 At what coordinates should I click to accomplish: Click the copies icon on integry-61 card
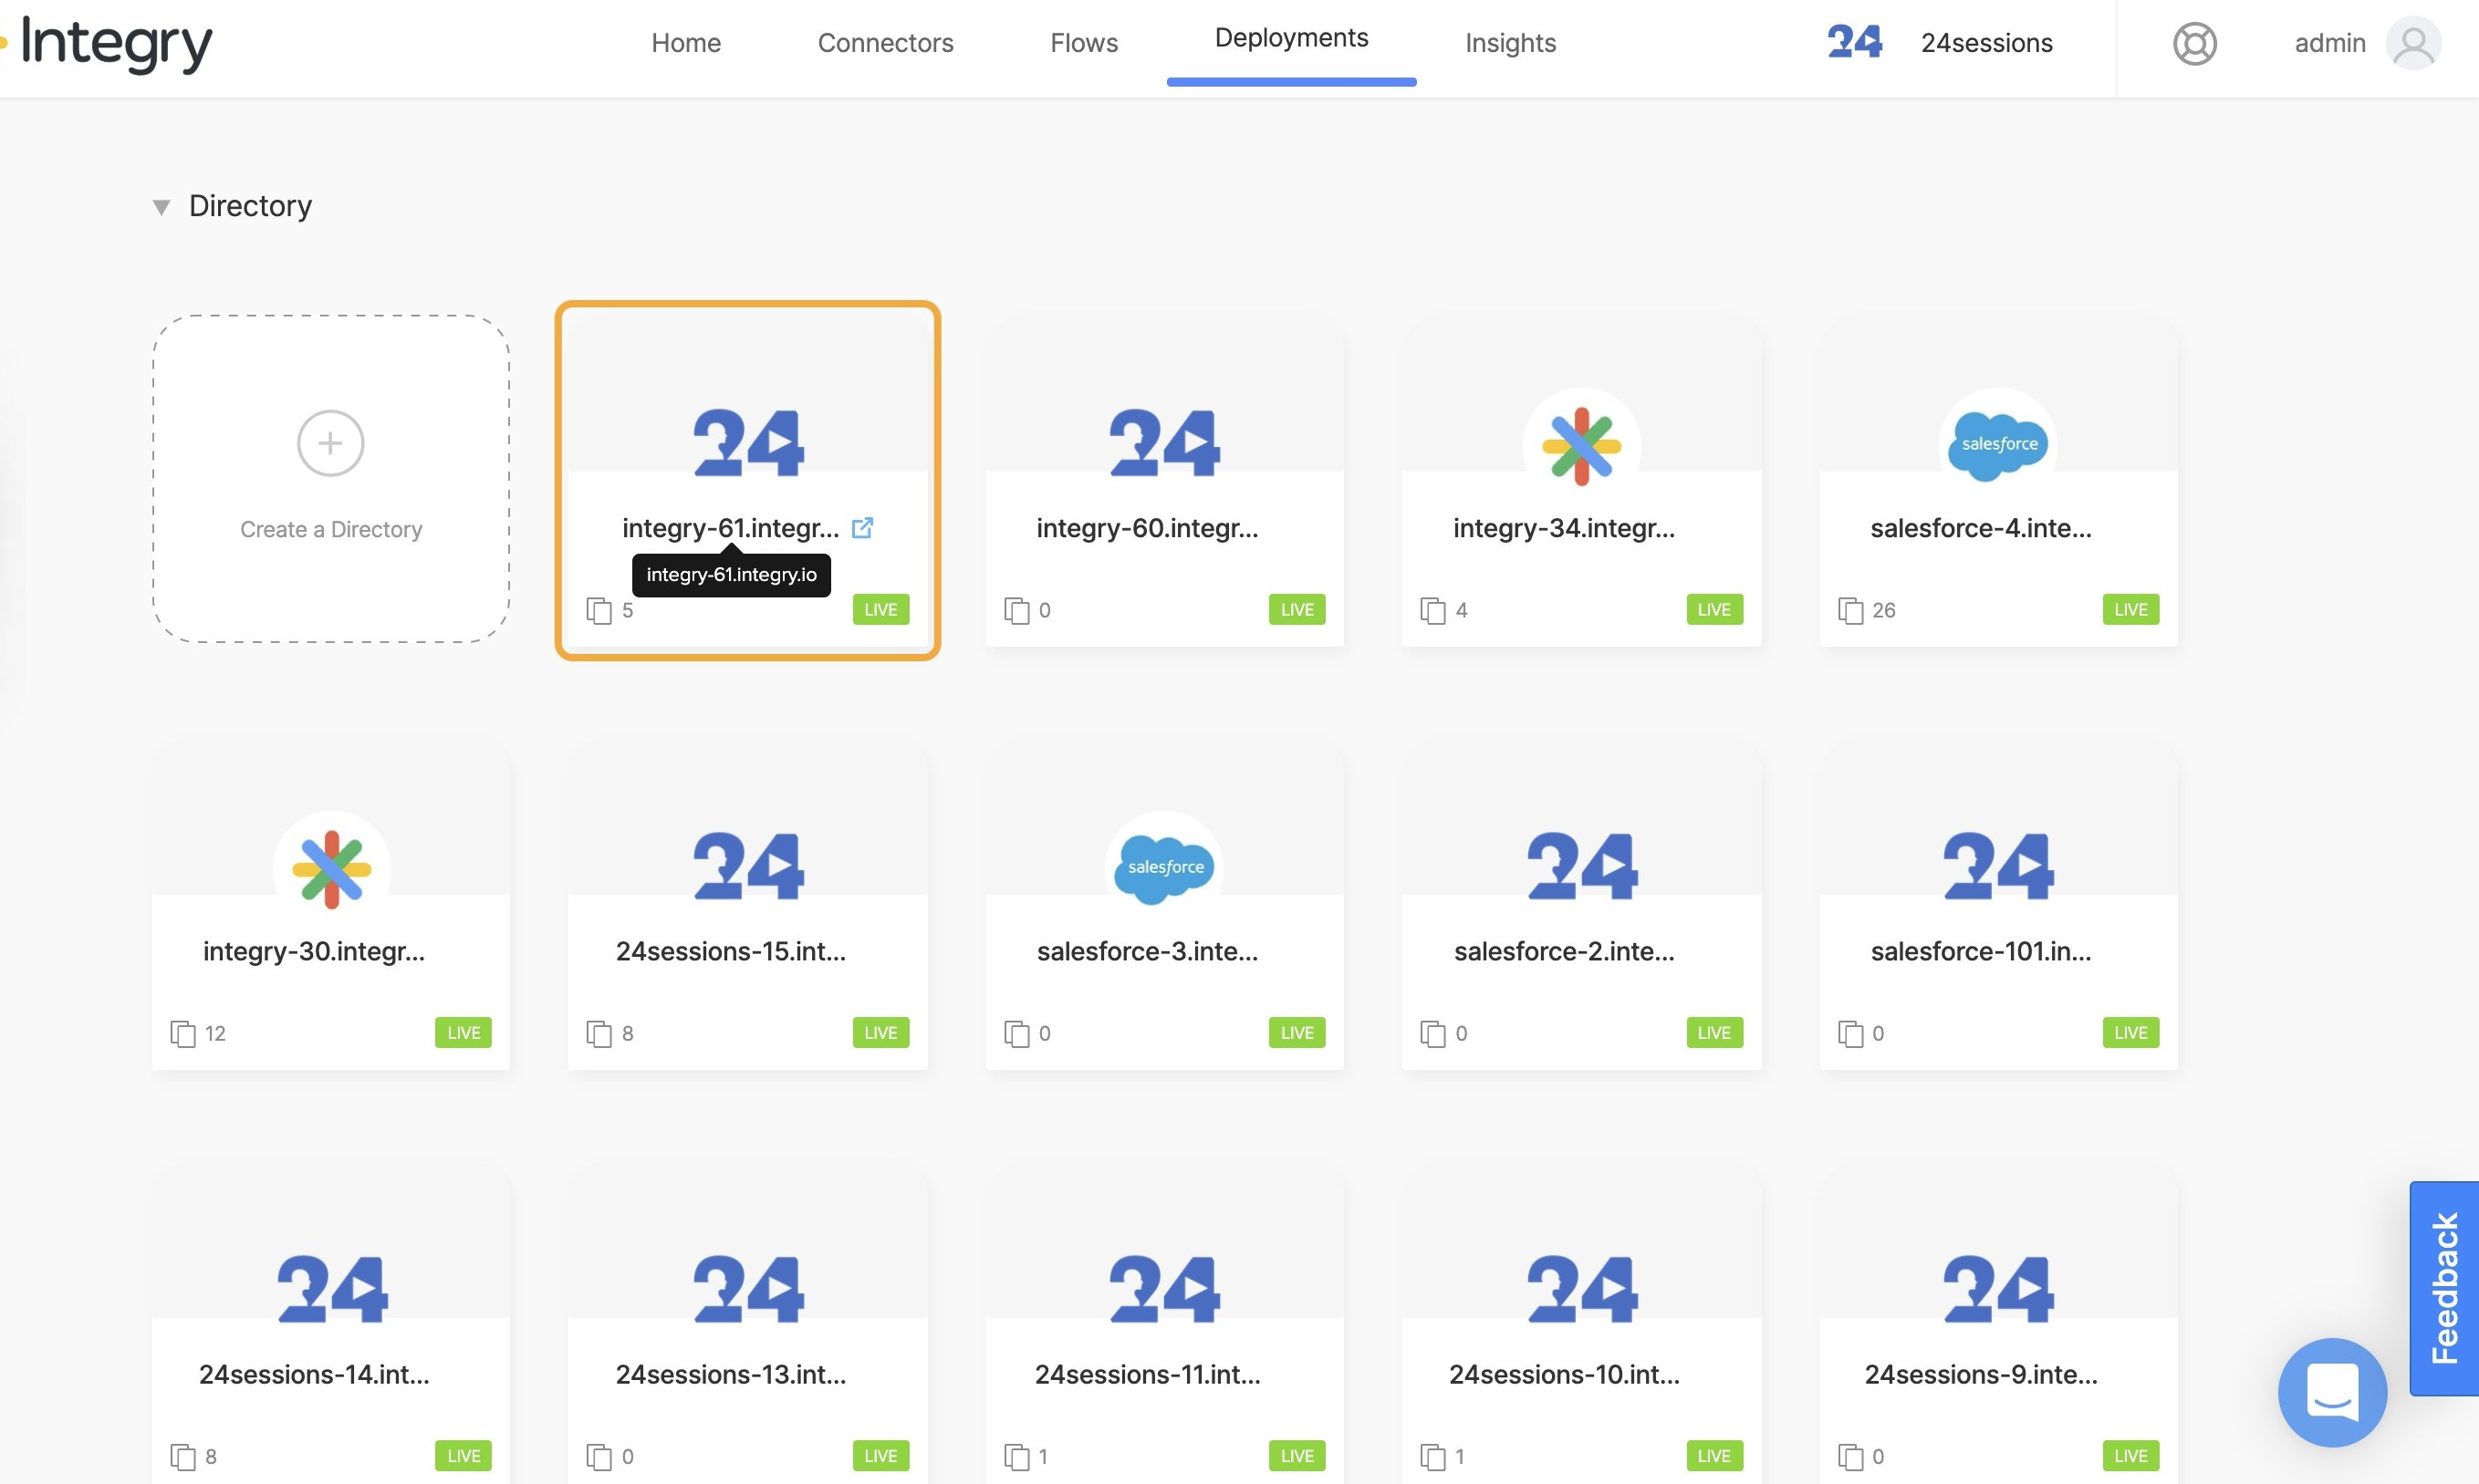[x=599, y=610]
